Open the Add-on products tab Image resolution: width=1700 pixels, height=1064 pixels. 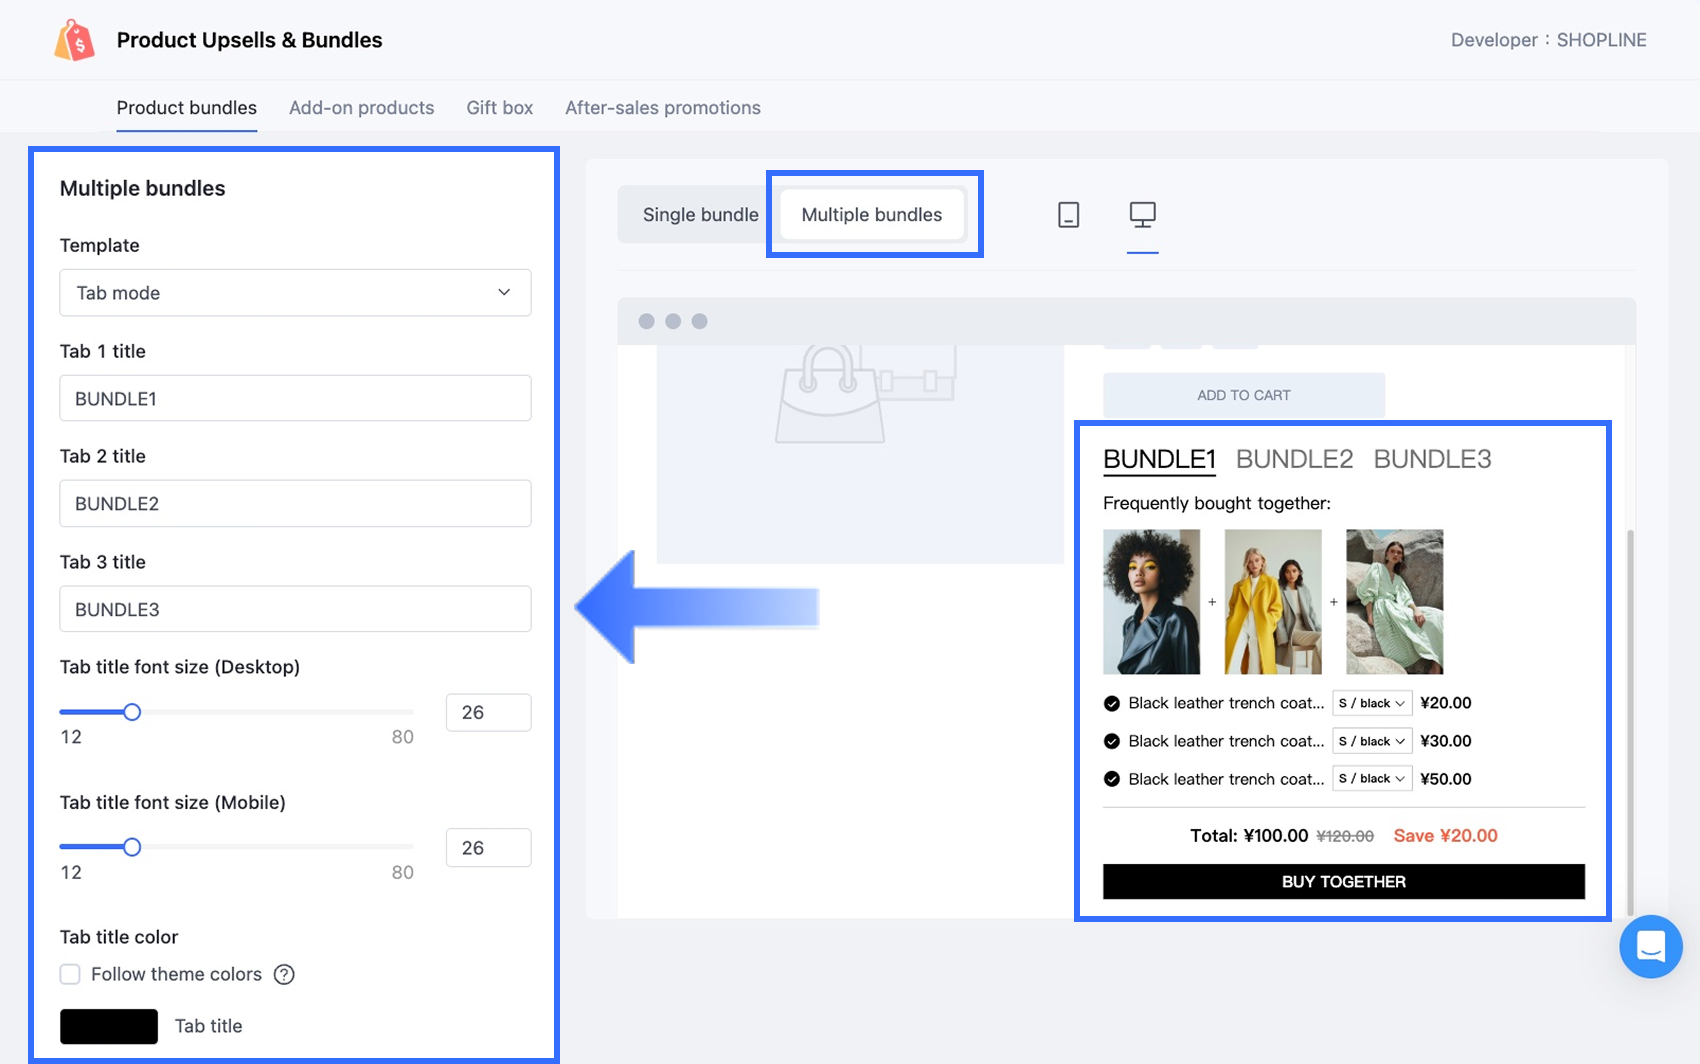tap(361, 108)
